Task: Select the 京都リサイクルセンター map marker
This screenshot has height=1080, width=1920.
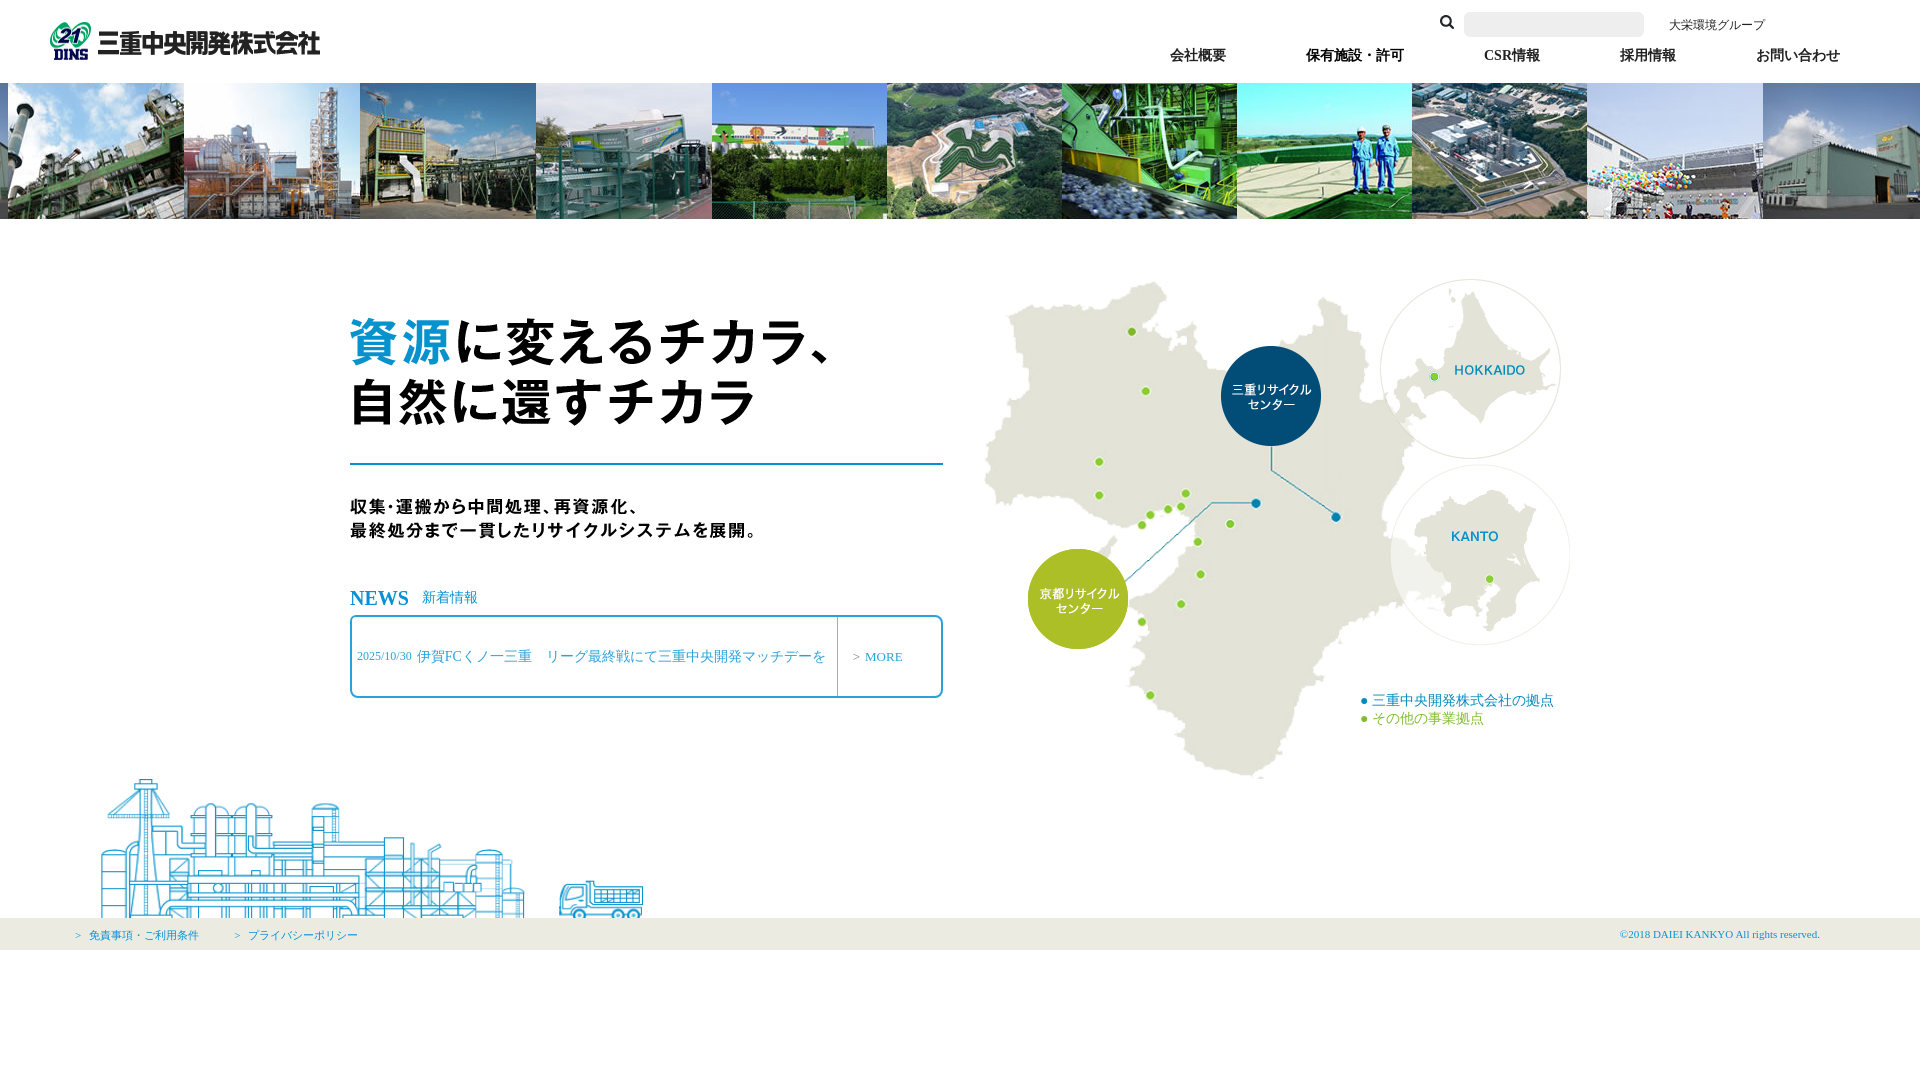Action: coord(1077,598)
